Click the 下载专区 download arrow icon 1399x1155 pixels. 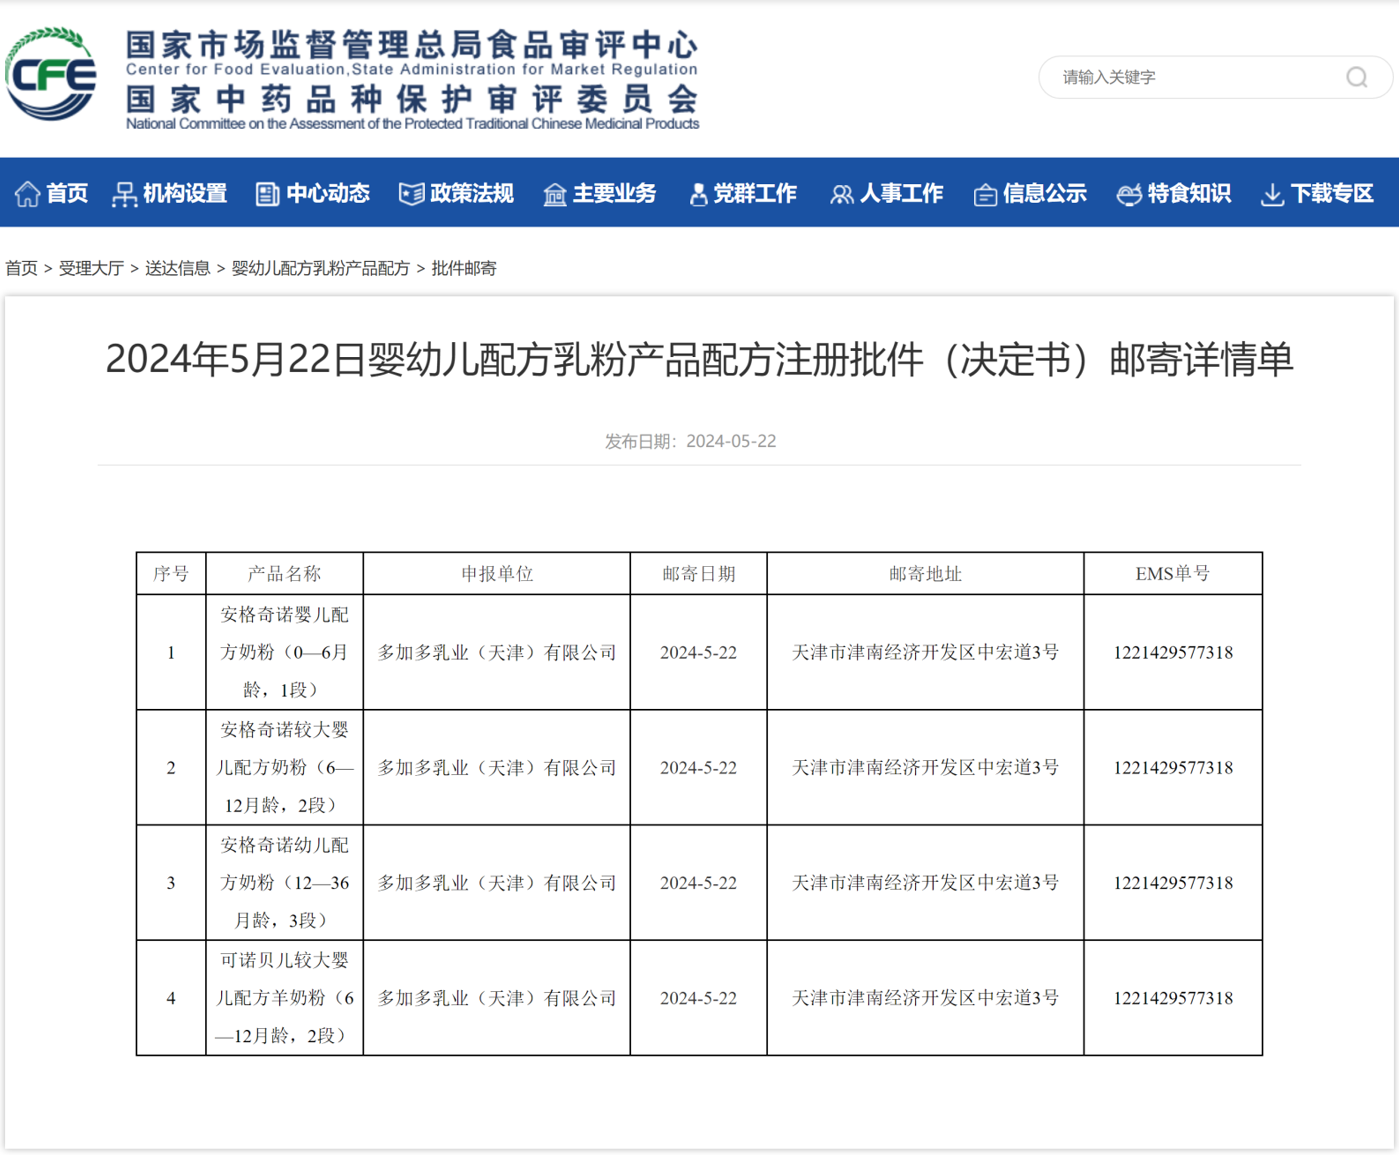point(1272,194)
